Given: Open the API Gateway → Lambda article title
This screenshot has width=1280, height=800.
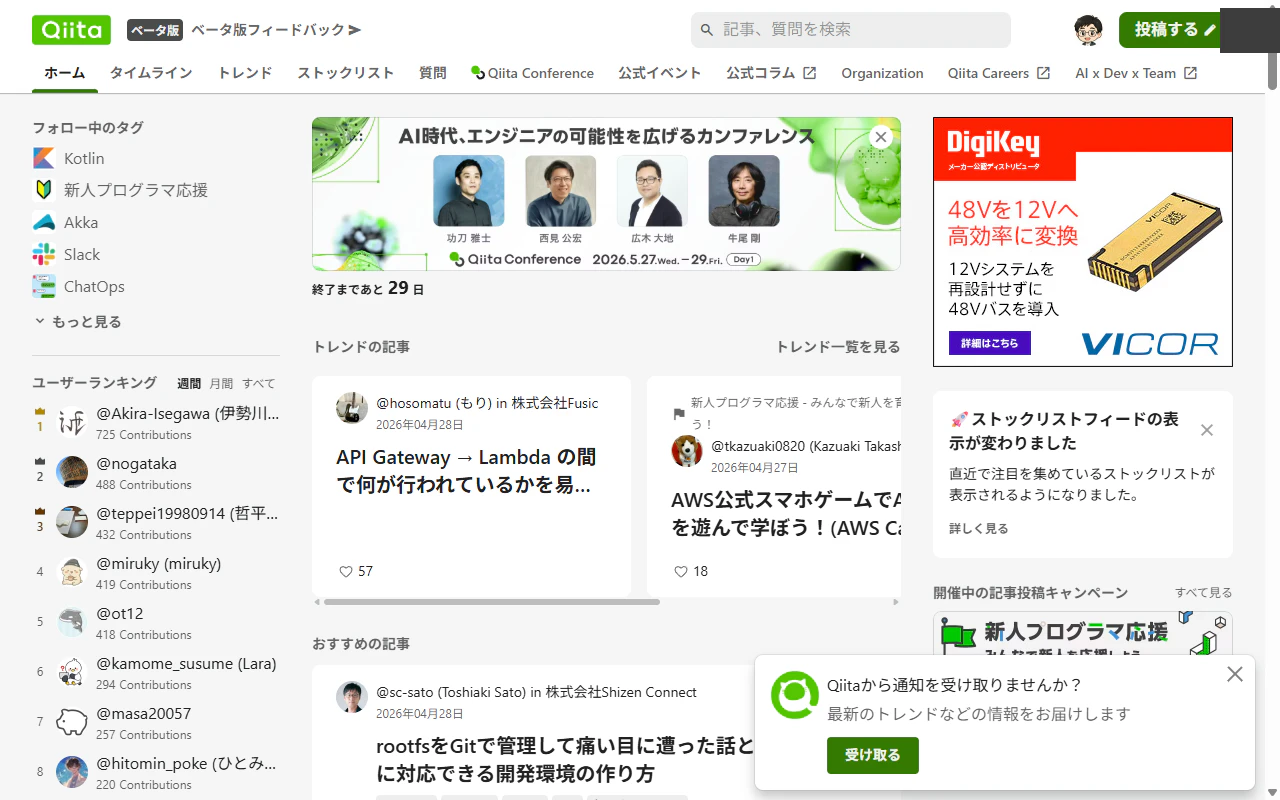Looking at the screenshot, I should [466, 471].
